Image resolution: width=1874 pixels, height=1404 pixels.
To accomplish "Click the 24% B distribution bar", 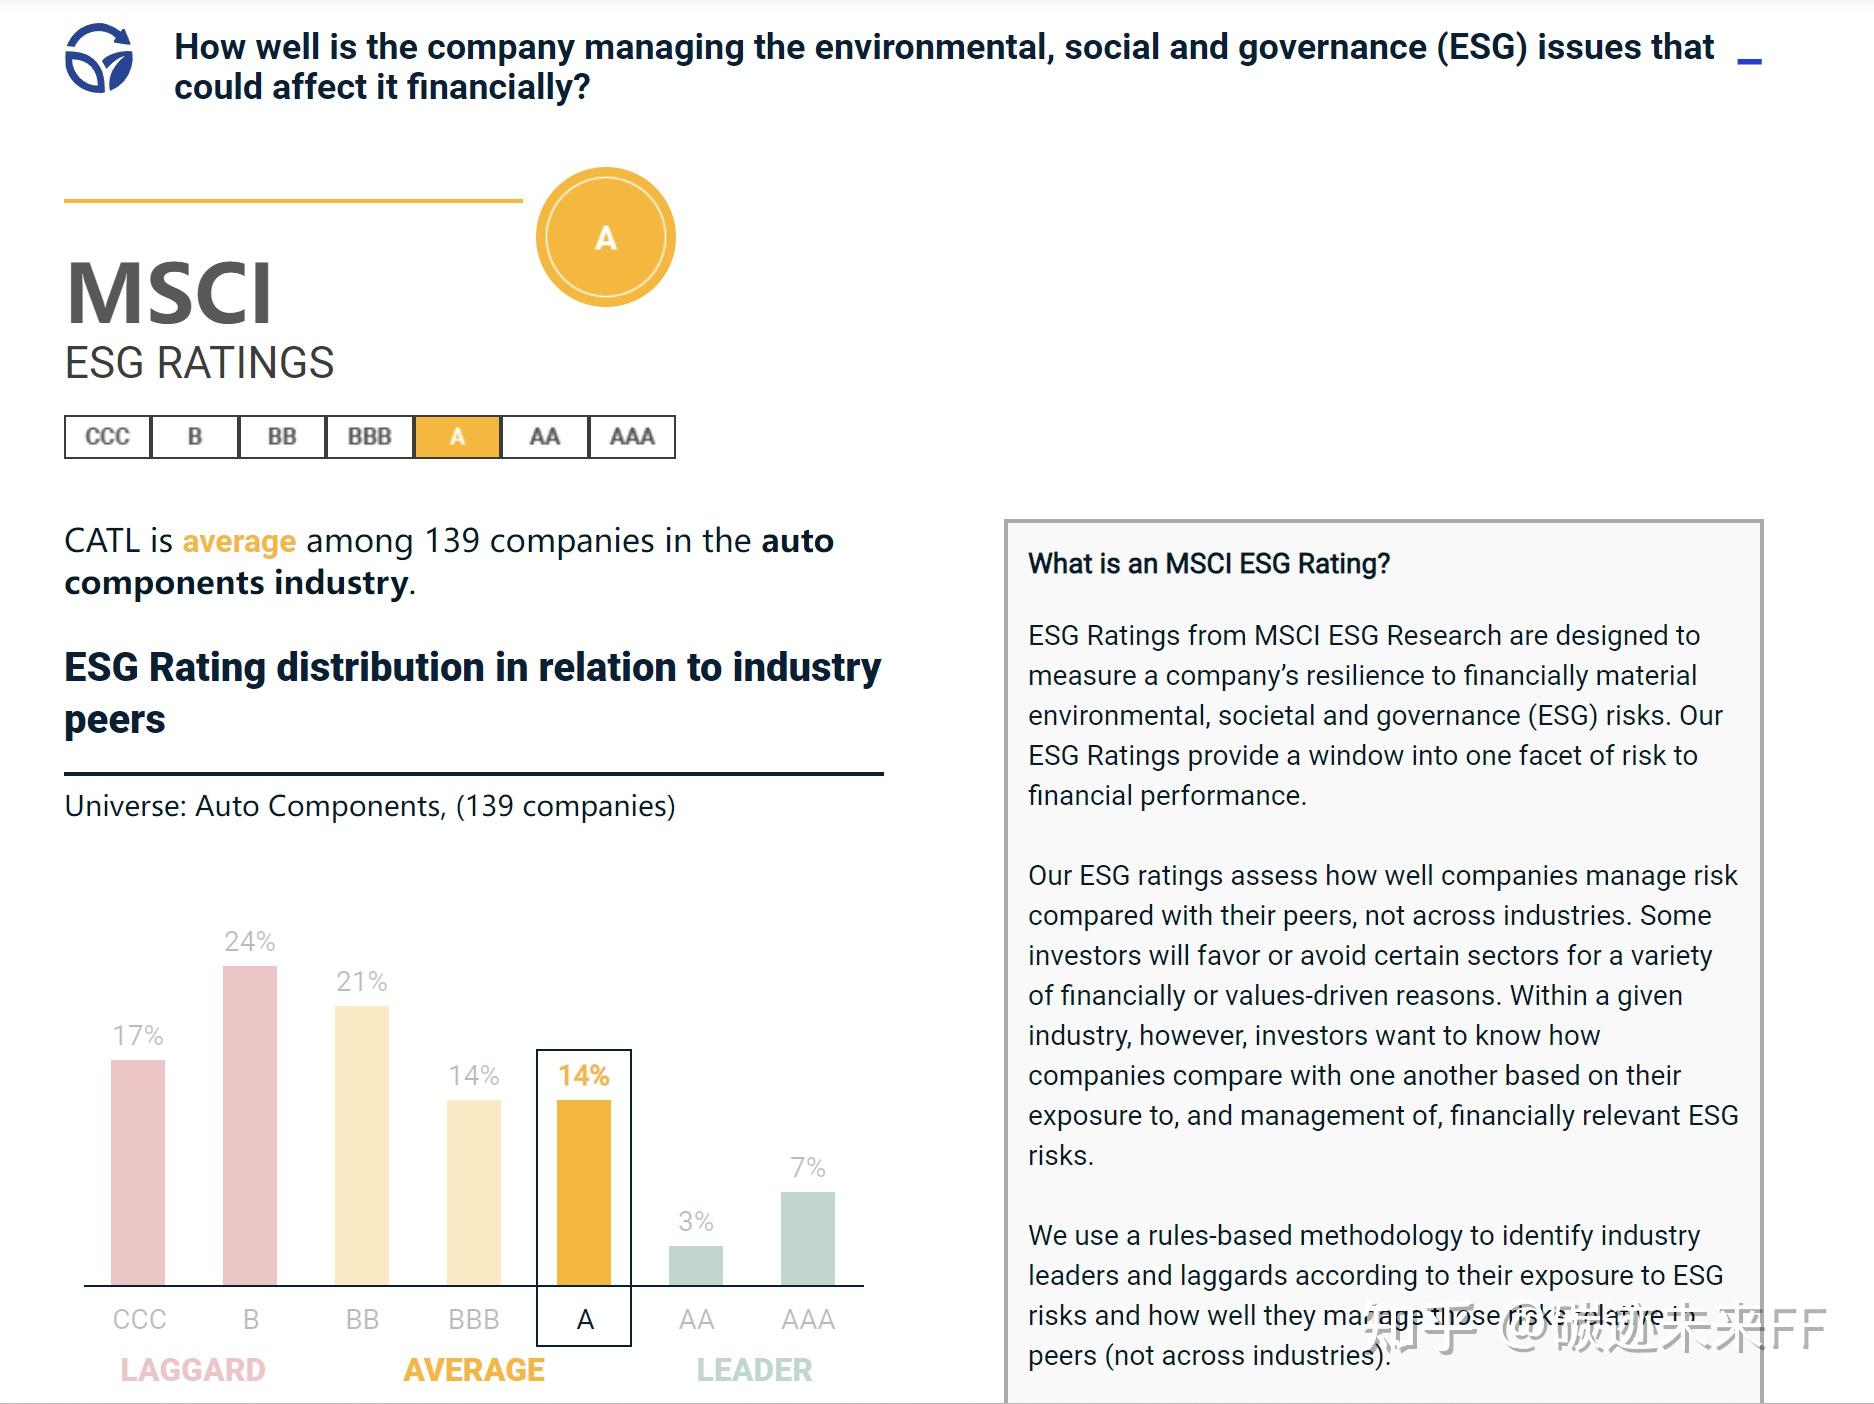I will 250,1125.
